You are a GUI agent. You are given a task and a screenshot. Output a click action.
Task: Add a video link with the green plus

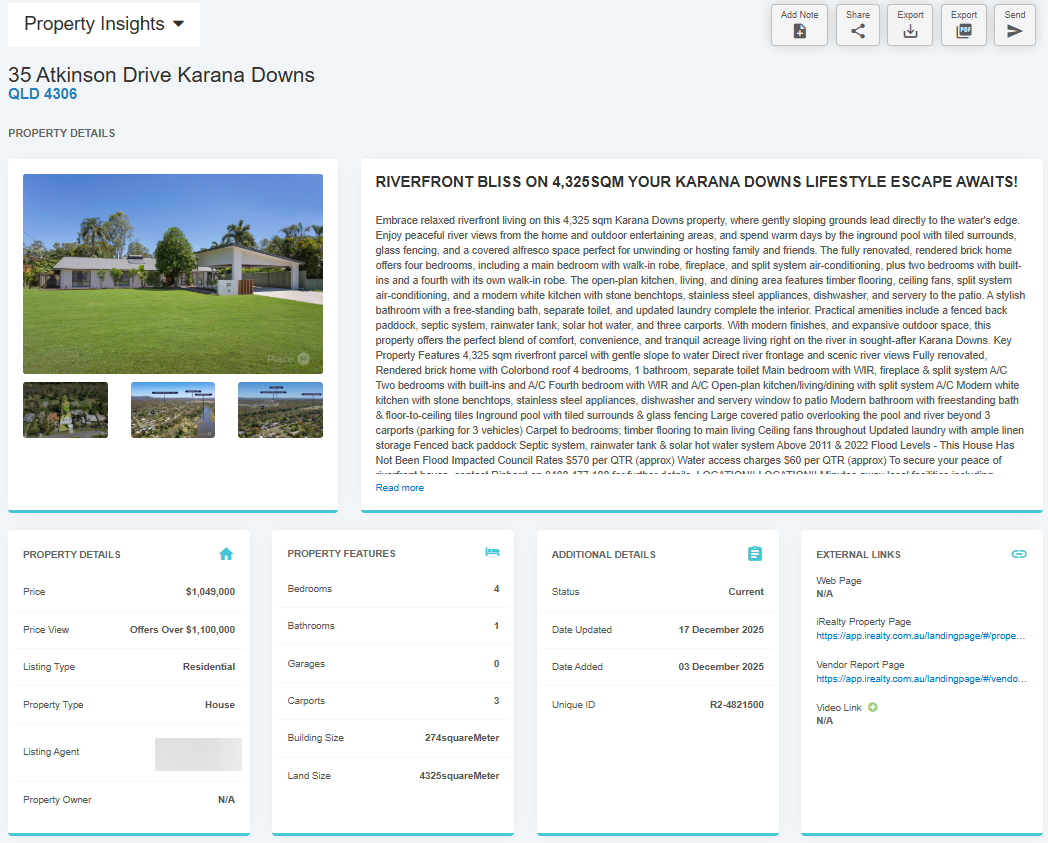coord(873,707)
